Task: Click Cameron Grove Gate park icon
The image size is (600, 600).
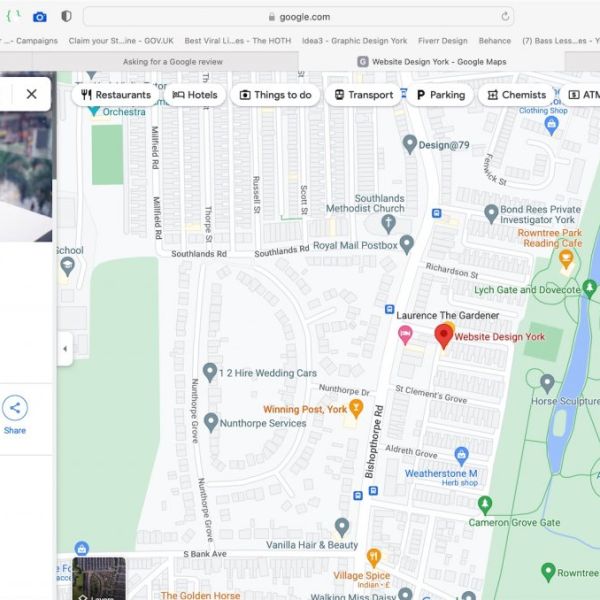Action: (485, 504)
